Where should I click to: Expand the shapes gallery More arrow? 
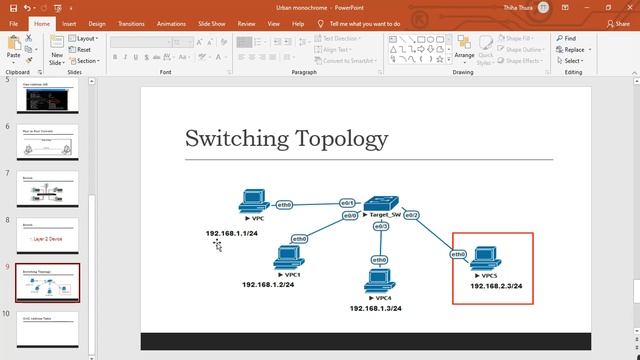coord(449,60)
